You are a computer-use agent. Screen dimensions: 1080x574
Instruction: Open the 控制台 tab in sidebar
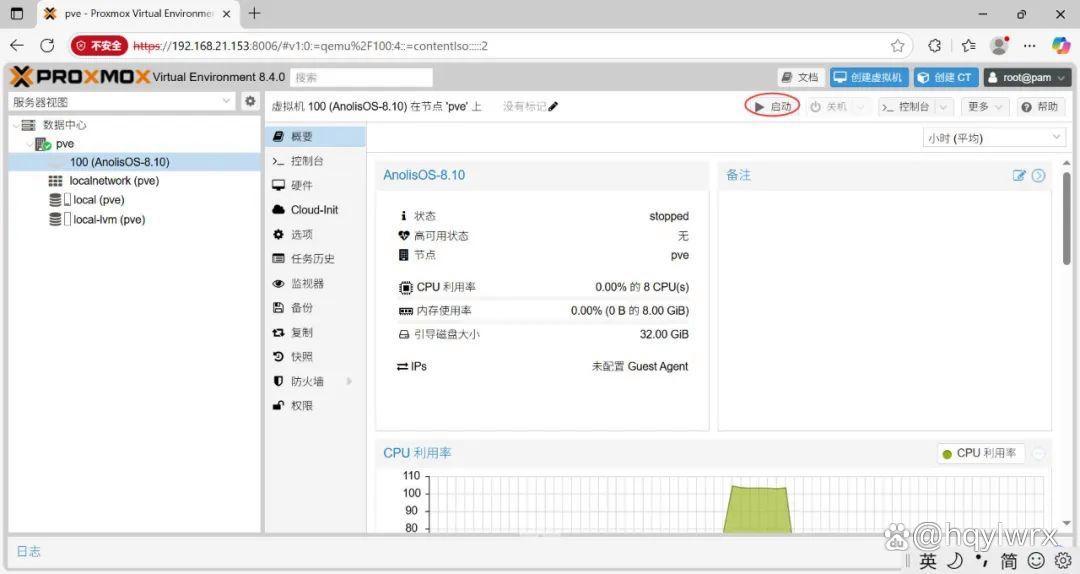315,161
